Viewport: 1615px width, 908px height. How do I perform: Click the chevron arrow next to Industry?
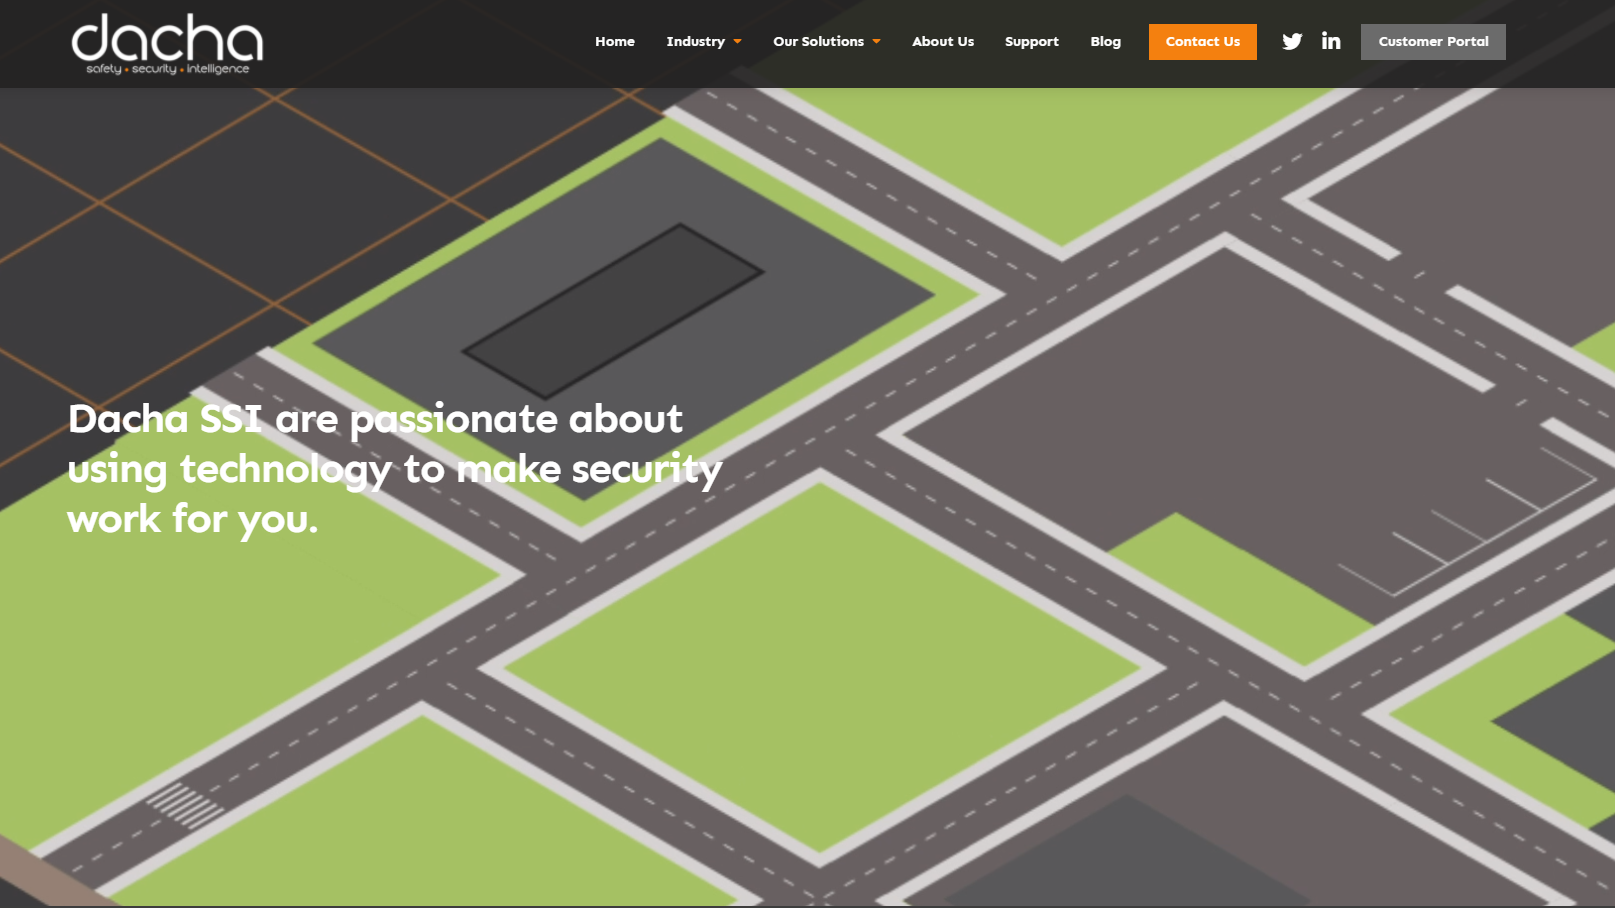click(738, 42)
